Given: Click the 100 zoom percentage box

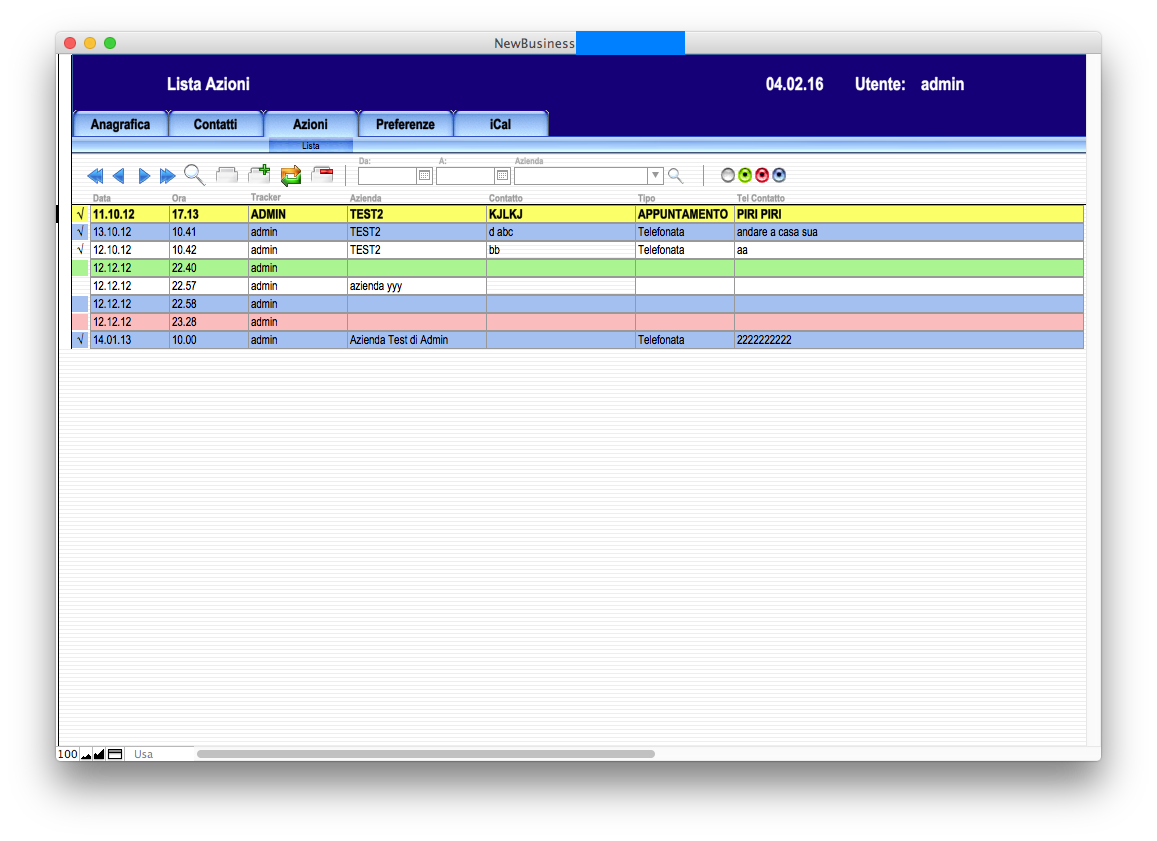Looking at the screenshot, I should (68, 754).
